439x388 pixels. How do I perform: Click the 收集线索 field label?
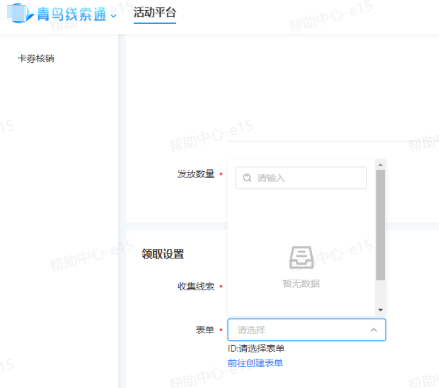coord(196,286)
